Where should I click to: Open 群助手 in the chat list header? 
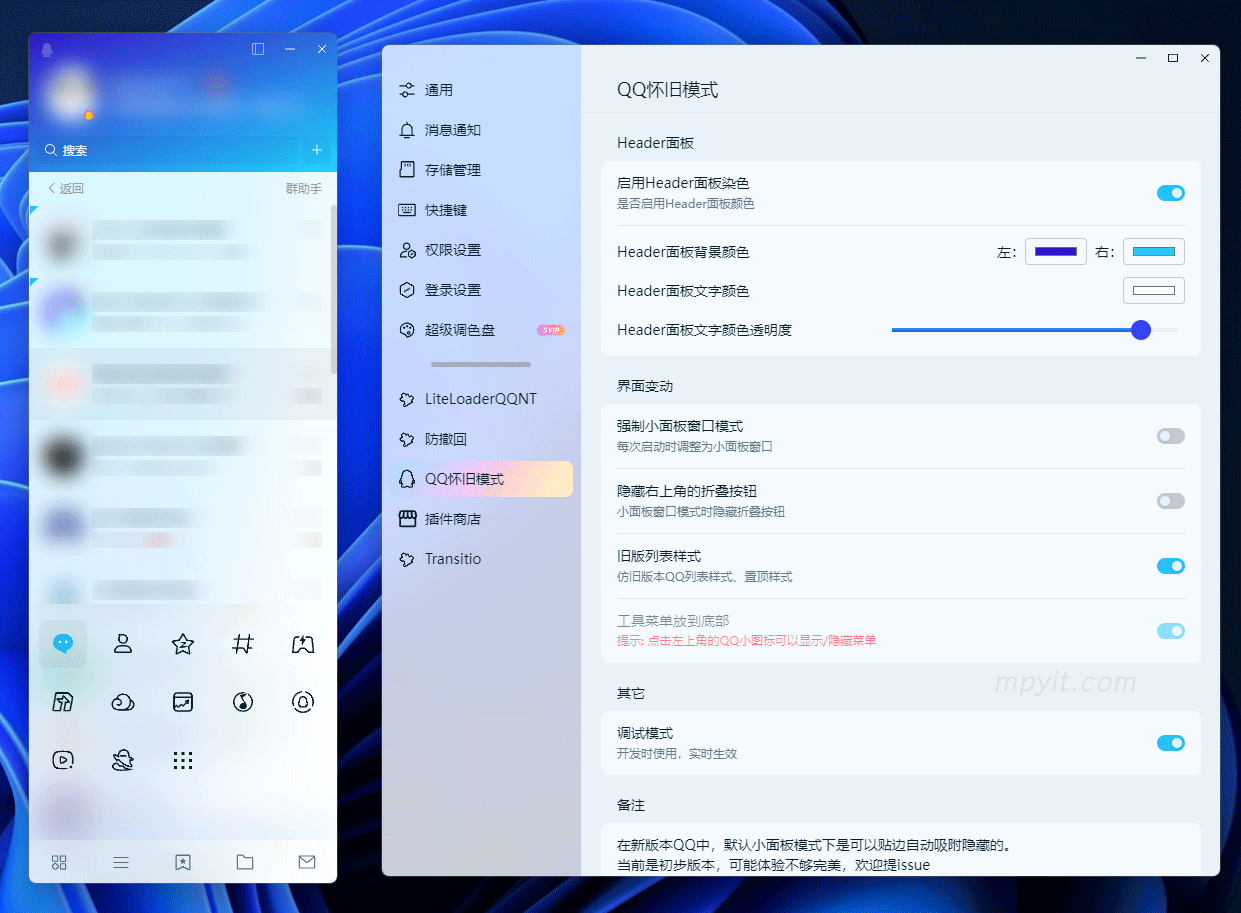click(304, 188)
